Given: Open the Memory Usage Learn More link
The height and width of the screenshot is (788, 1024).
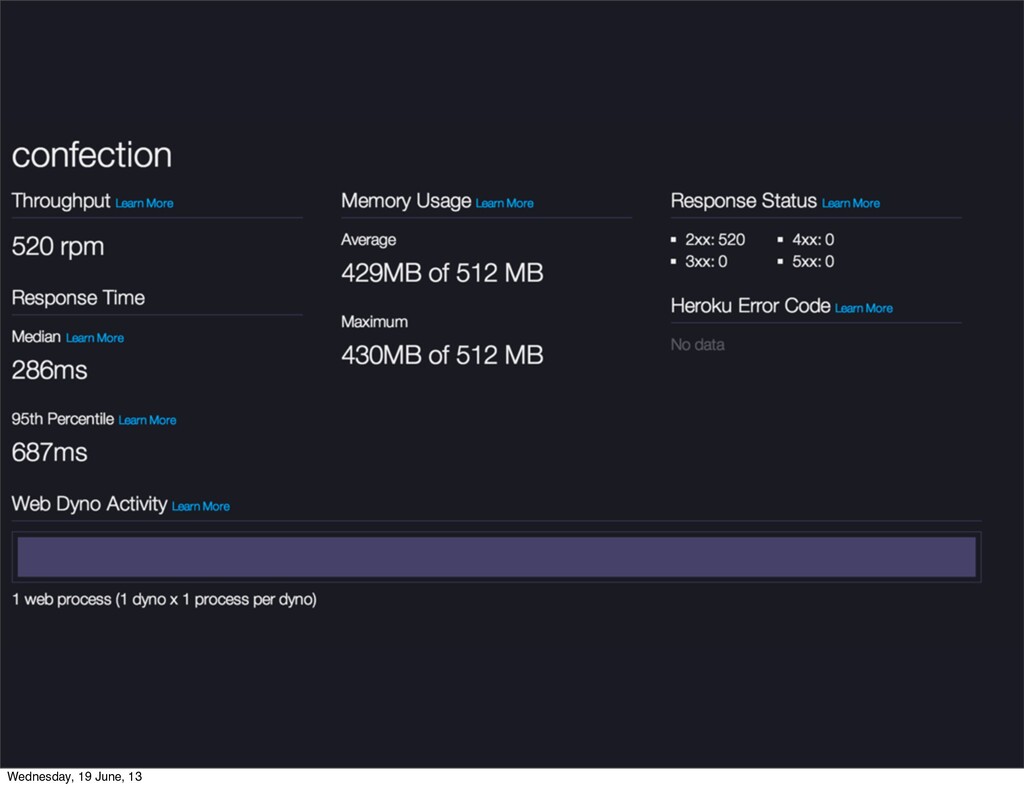Looking at the screenshot, I should point(504,203).
